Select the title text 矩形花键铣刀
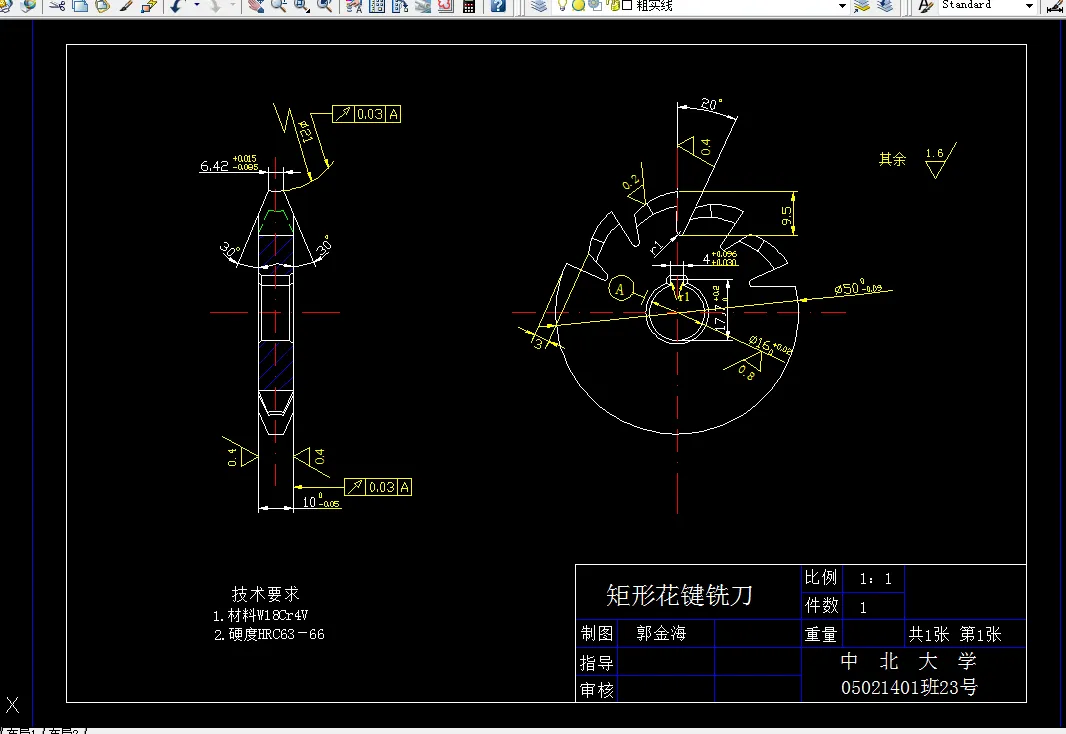 679,595
